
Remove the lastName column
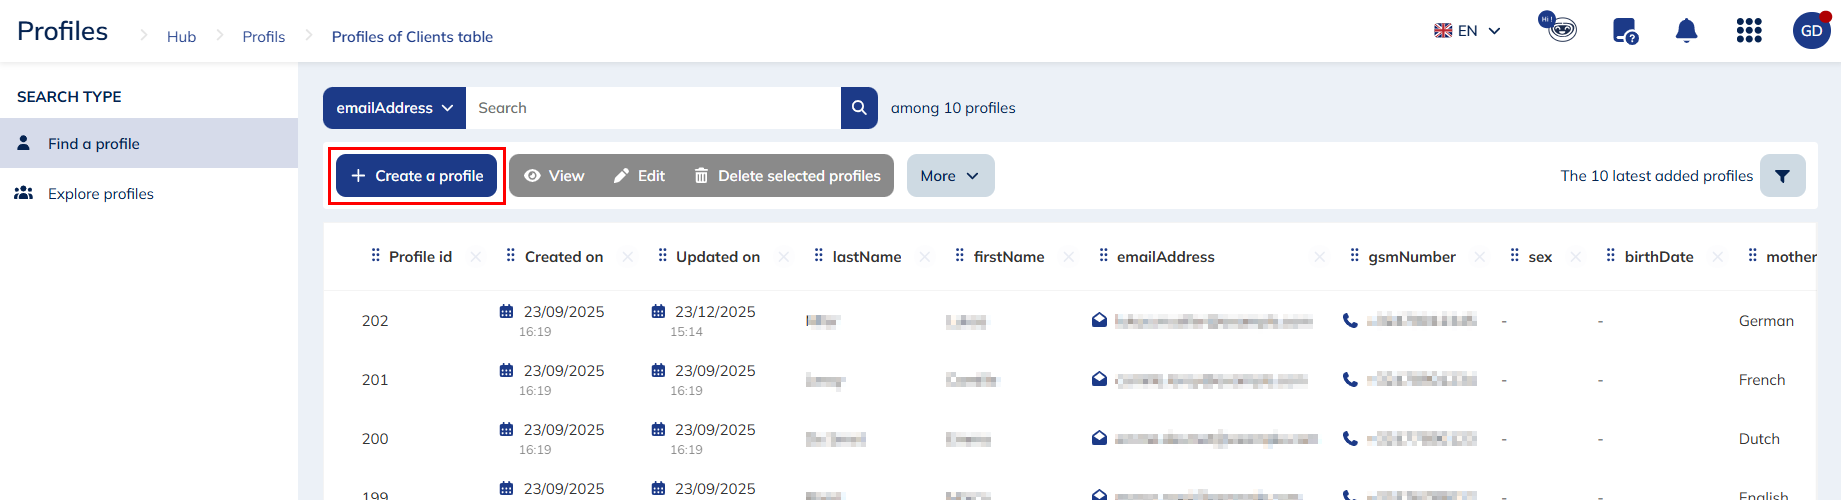coord(925,257)
